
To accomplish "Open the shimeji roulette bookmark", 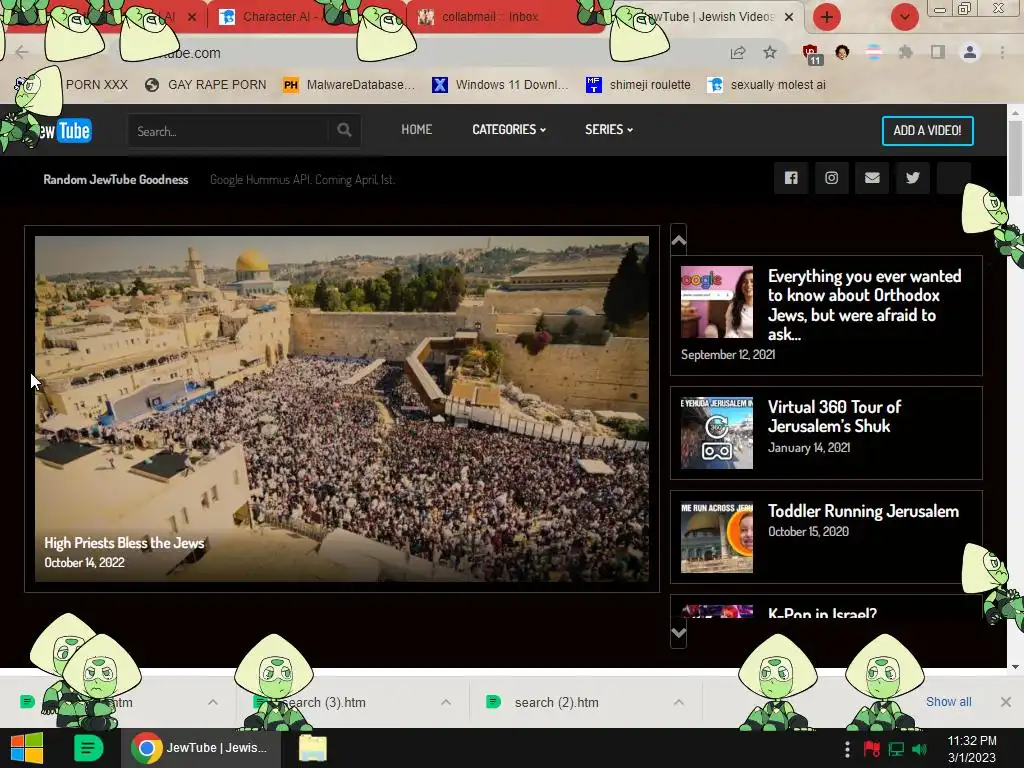I will 638,85.
